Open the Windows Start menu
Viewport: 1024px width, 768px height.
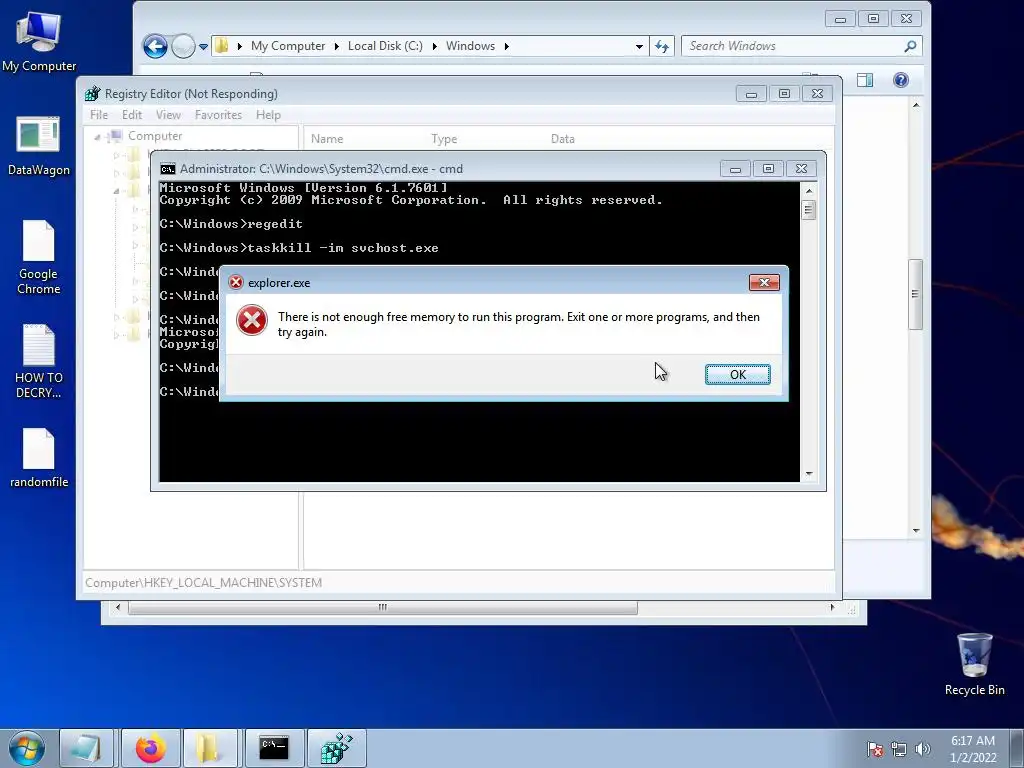click(27, 748)
